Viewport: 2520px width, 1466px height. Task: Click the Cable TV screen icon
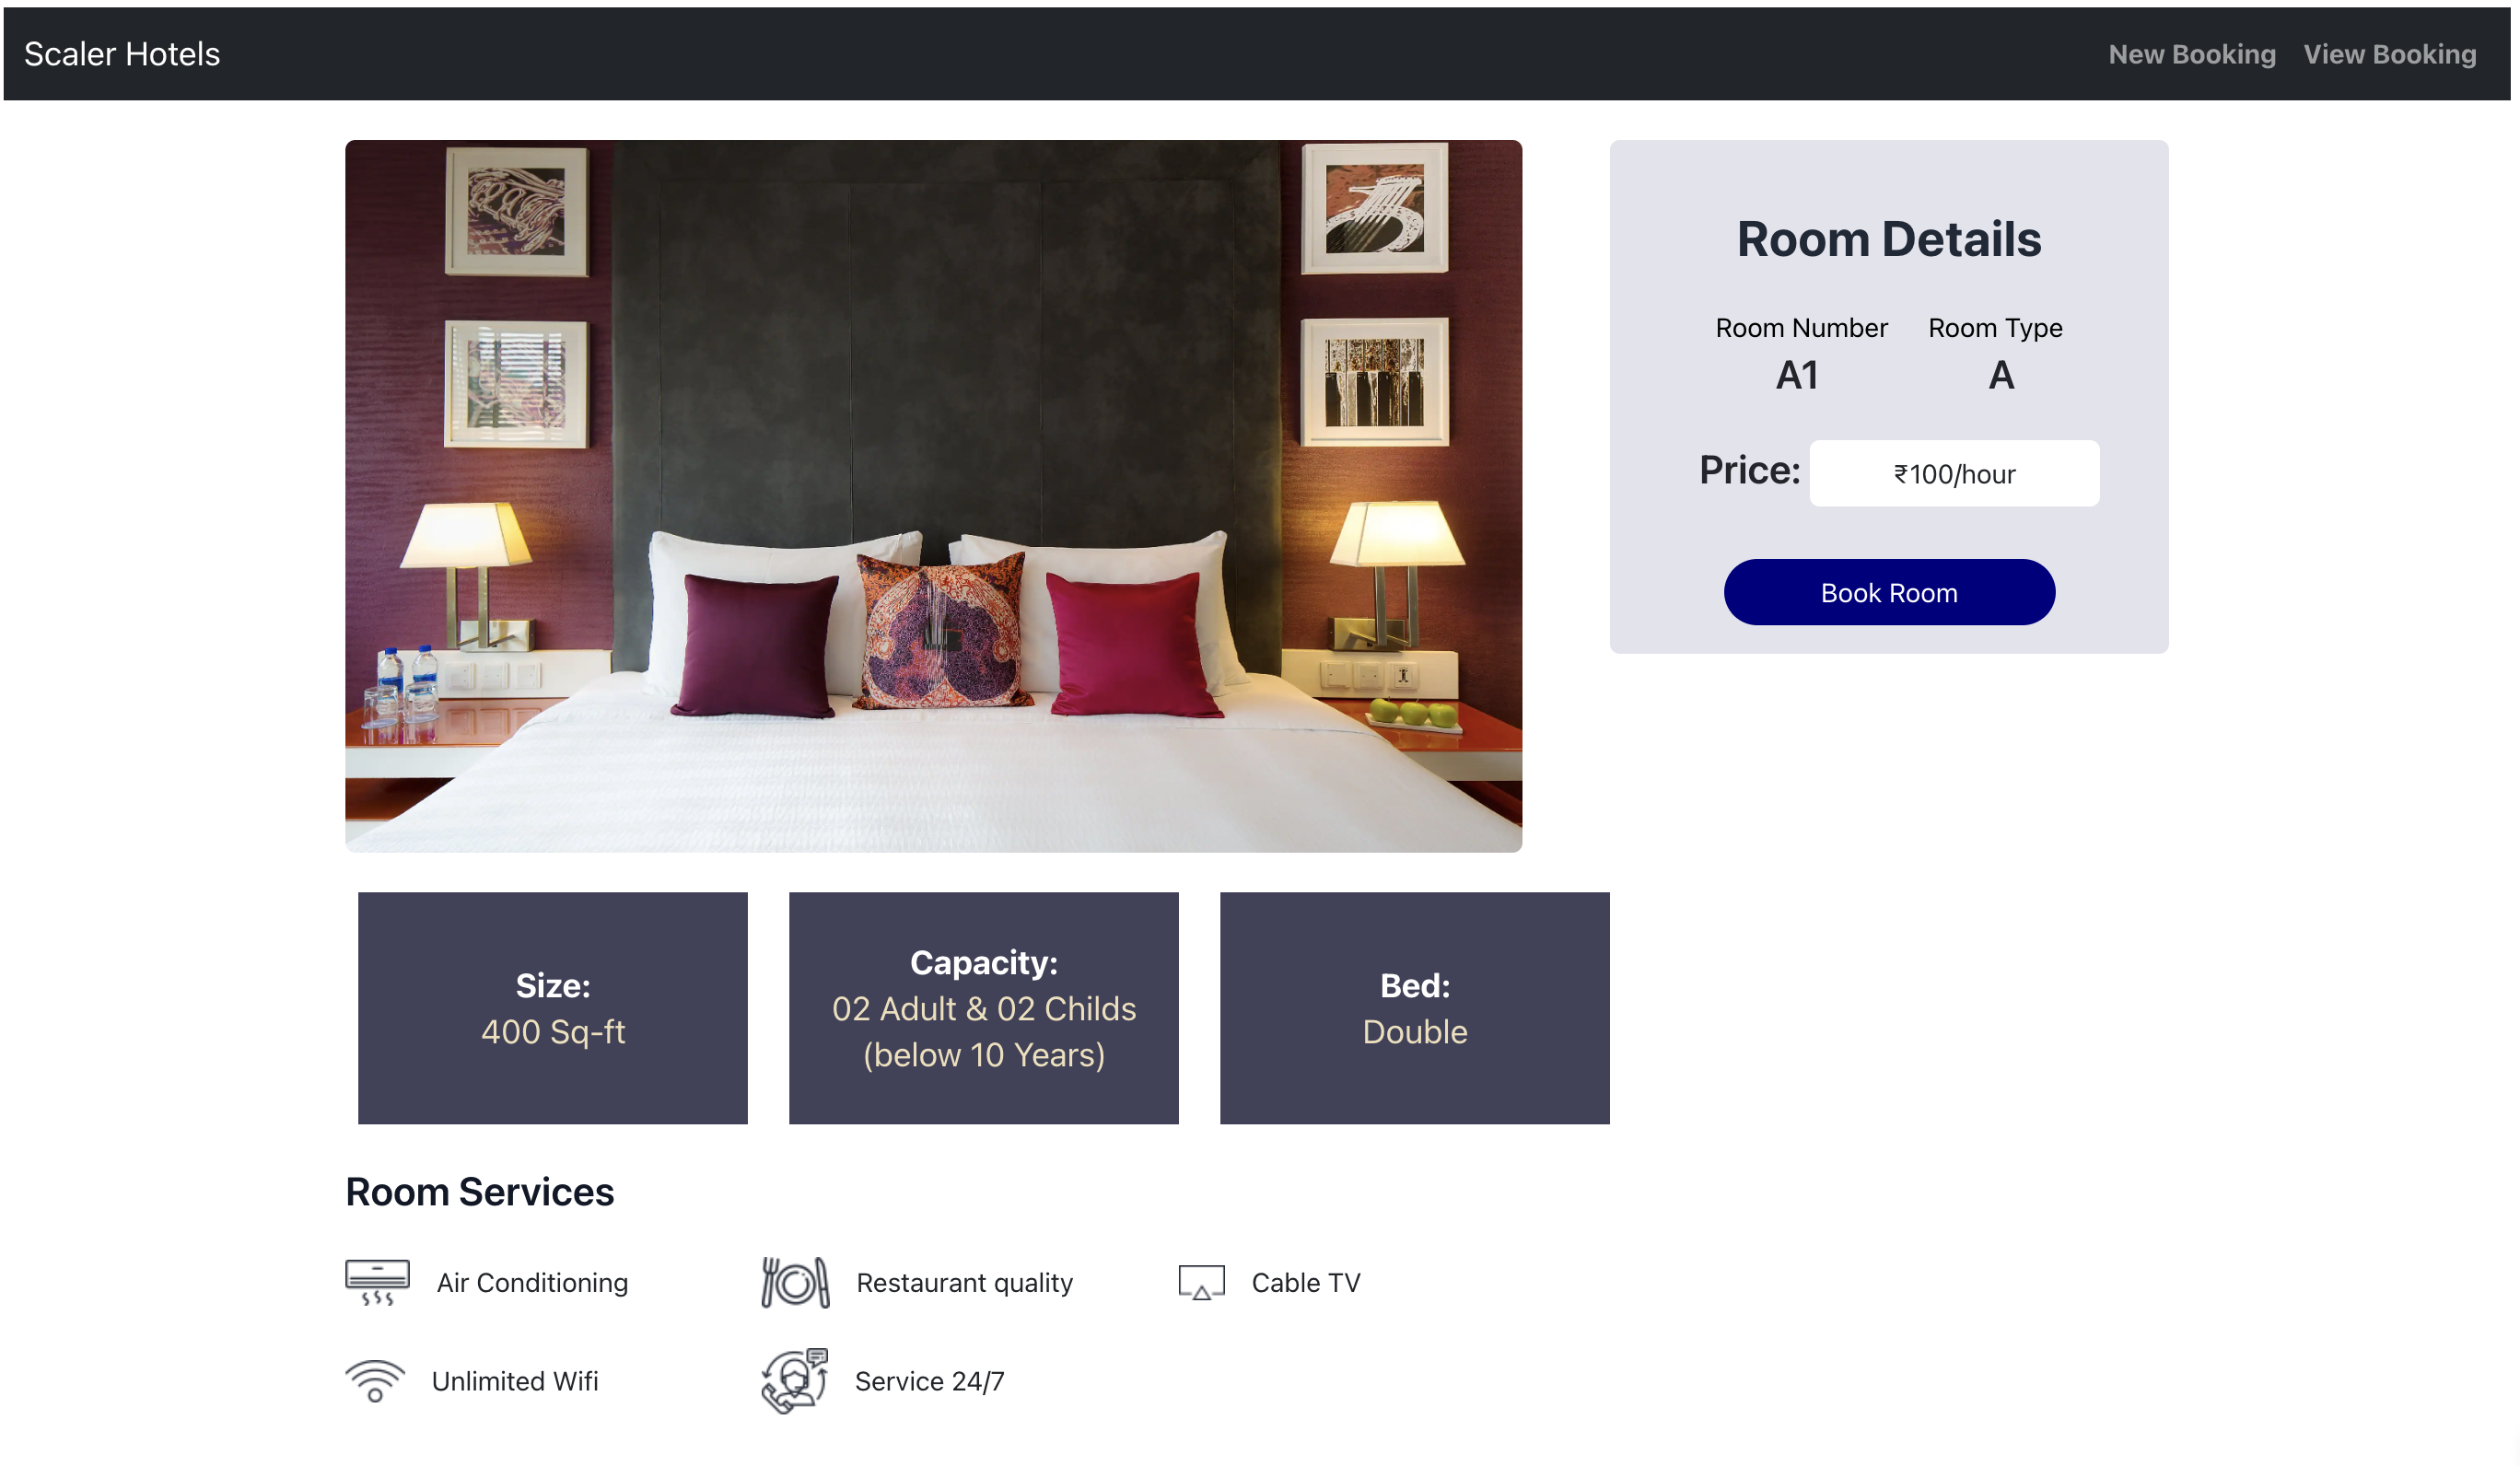tap(1201, 1282)
